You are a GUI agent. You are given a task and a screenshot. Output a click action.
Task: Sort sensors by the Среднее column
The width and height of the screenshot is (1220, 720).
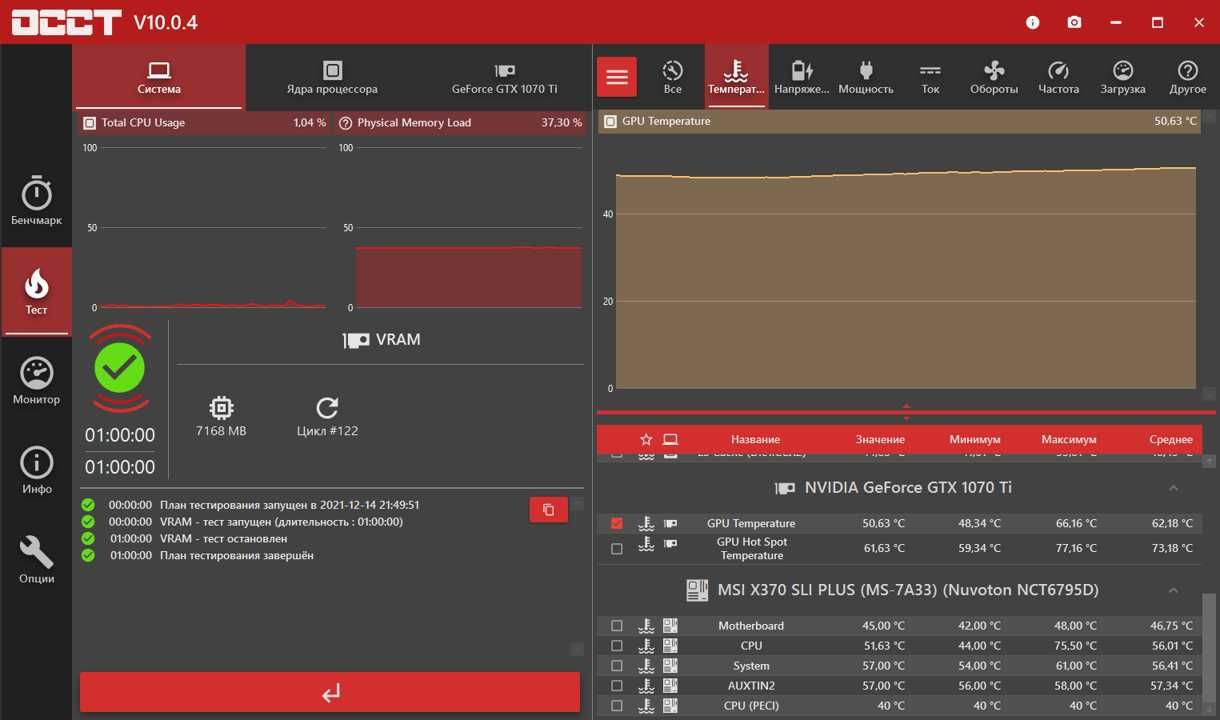[1171, 439]
